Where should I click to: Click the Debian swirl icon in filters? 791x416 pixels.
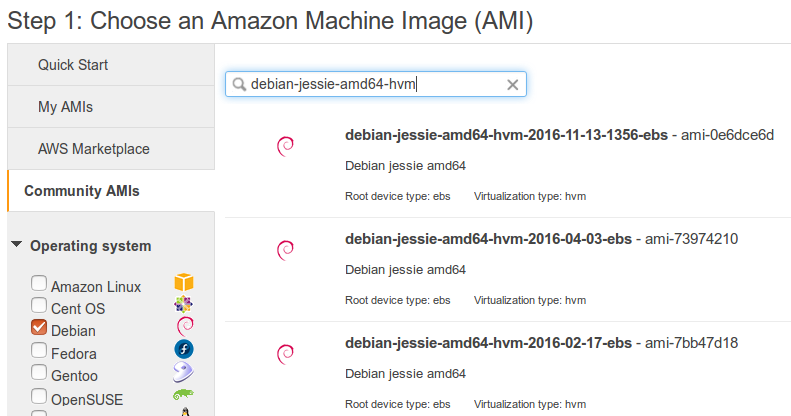(x=183, y=326)
